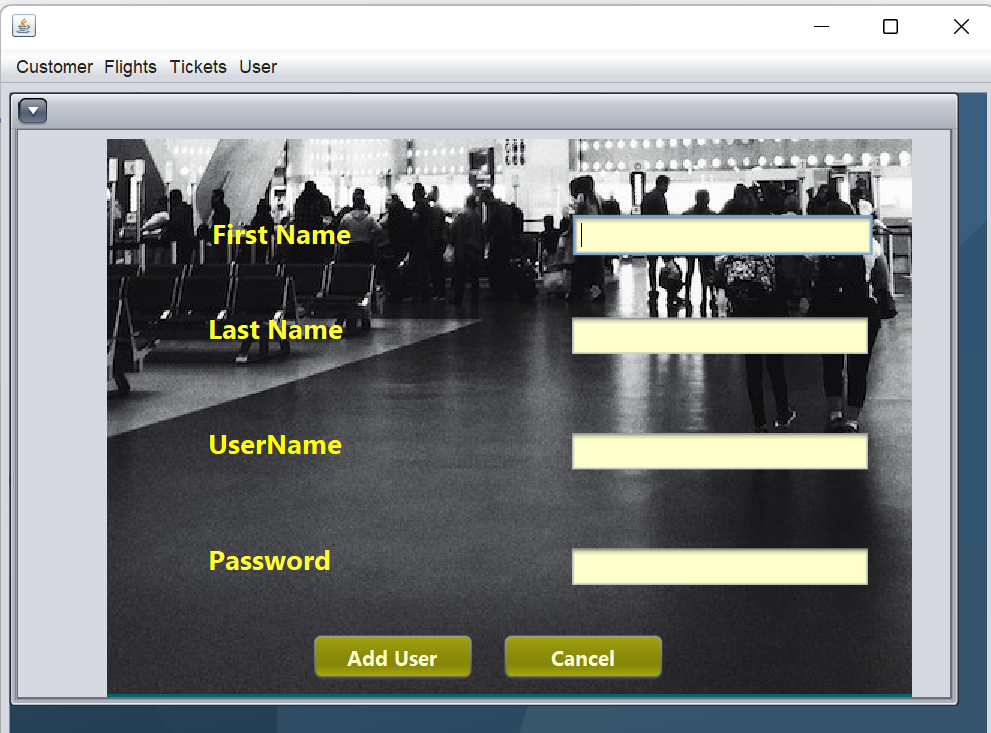Open the User menu

click(258, 67)
